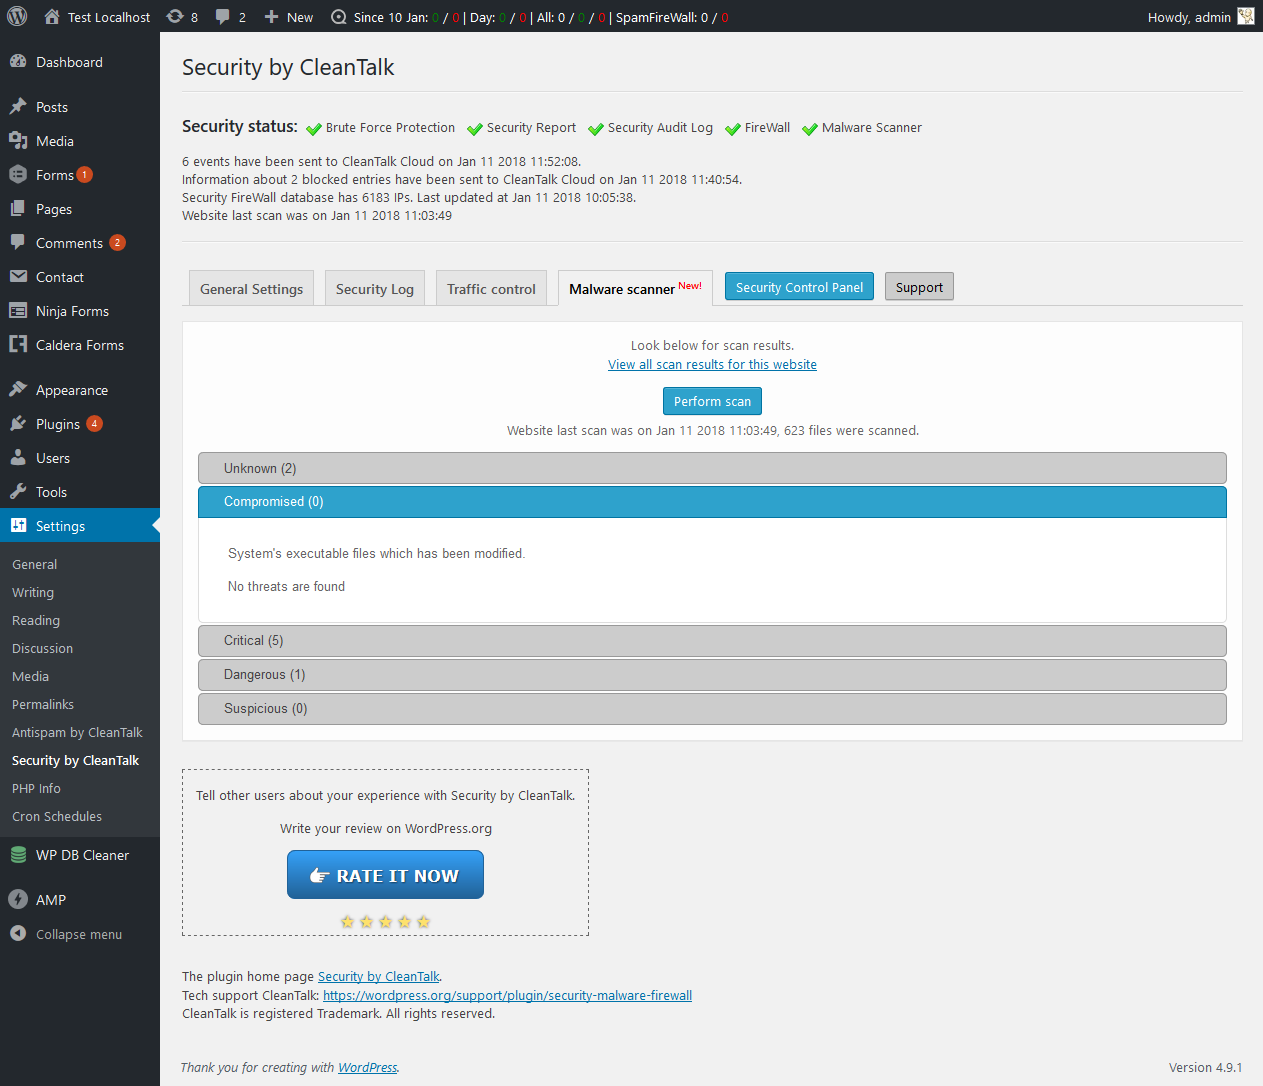The image size is (1263, 1086).
Task: Open the Security Control Panel button
Action: coord(799,287)
